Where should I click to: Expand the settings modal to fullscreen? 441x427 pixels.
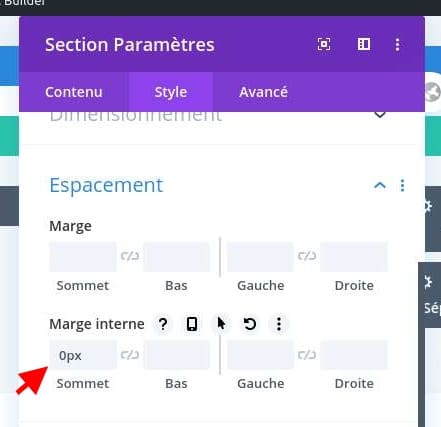(x=324, y=44)
